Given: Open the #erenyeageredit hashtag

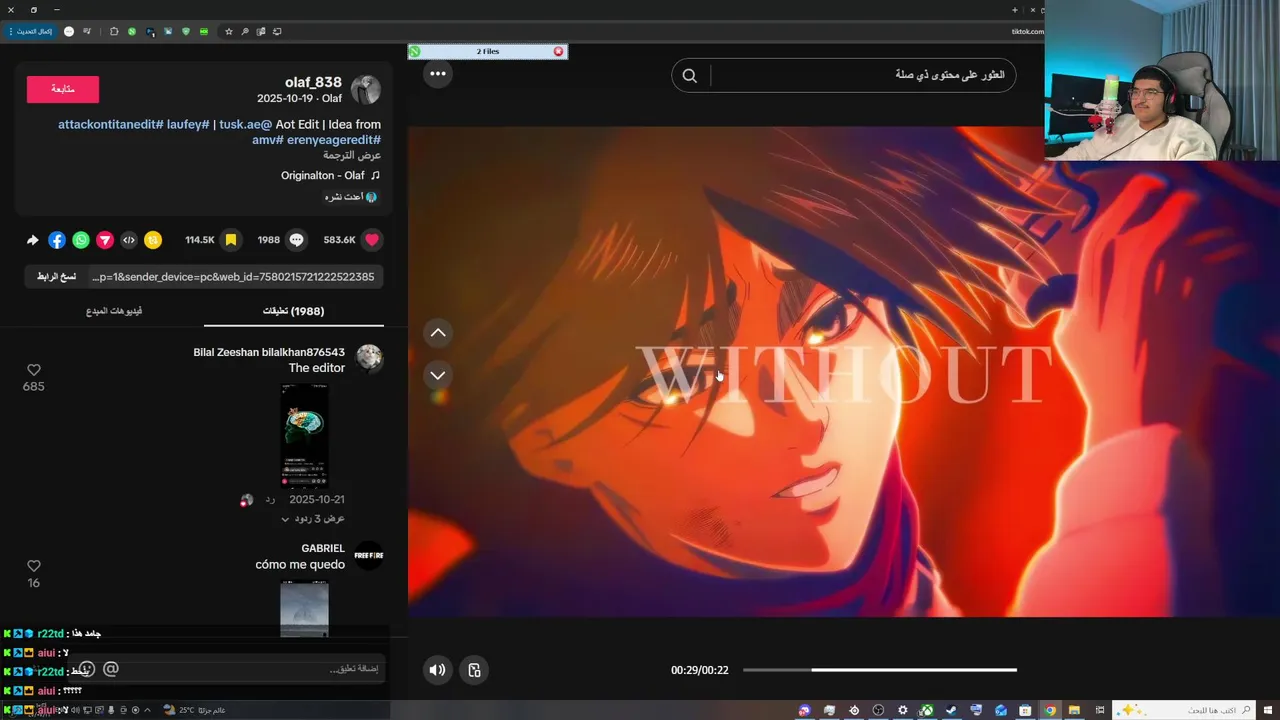Looking at the screenshot, I should 334,140.
